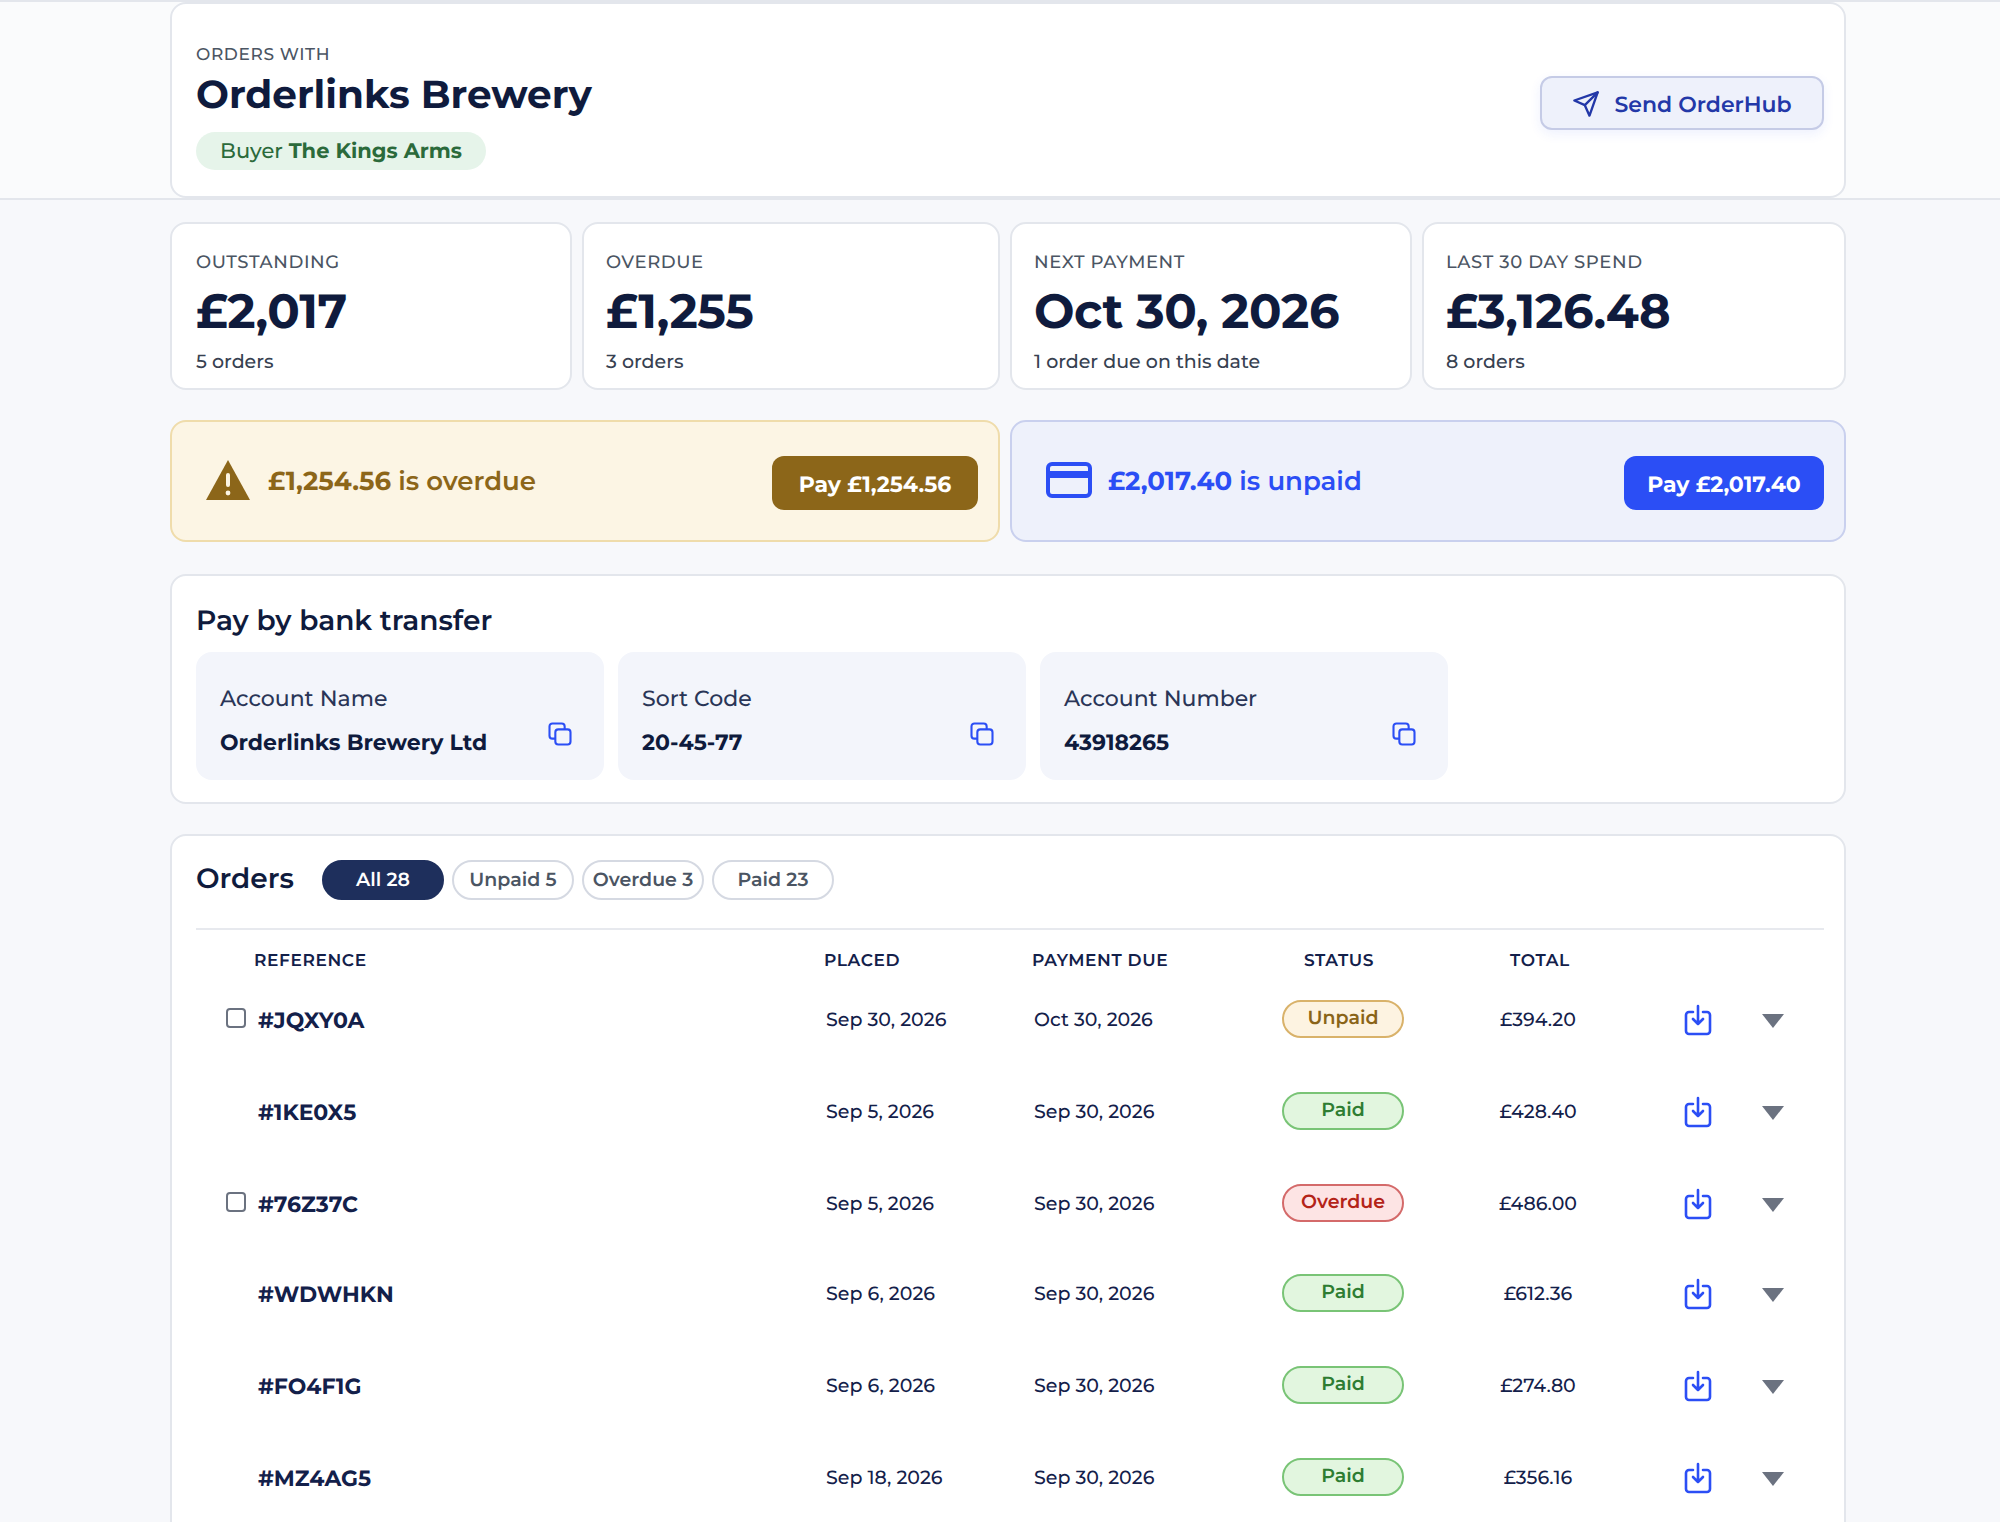Click the Orderlinks Brewery Ltd account name

[353, 742]
